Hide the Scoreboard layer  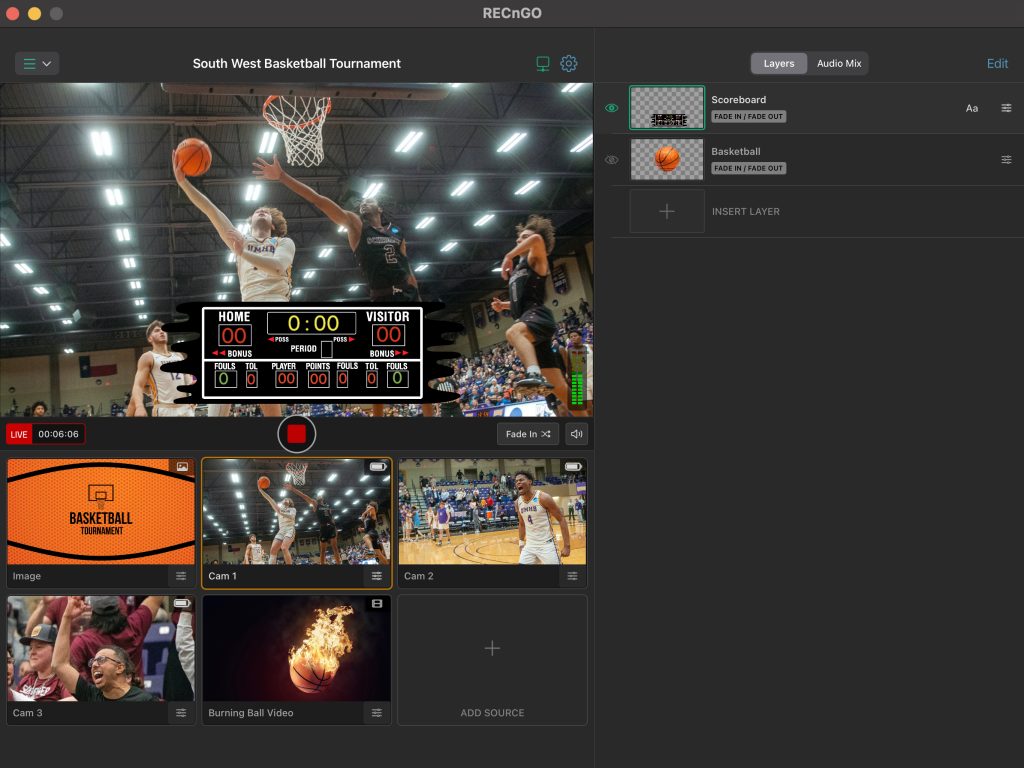(x=611, y=108)
